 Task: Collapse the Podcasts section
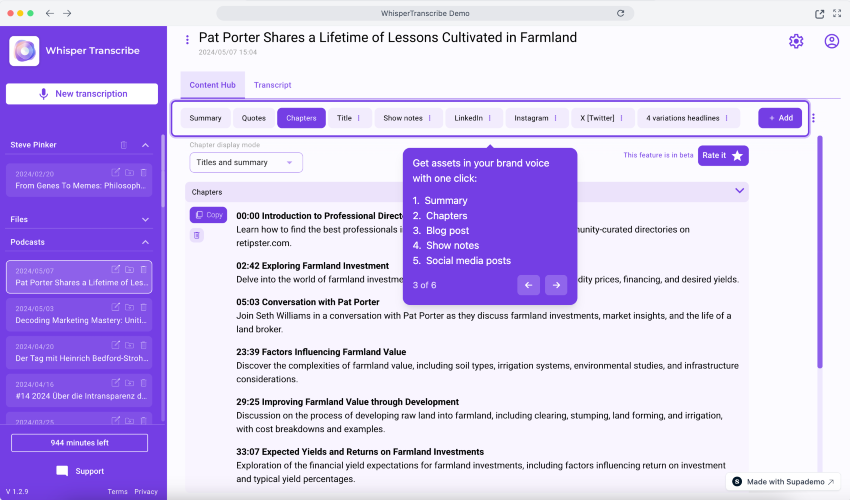pos(145,242)
